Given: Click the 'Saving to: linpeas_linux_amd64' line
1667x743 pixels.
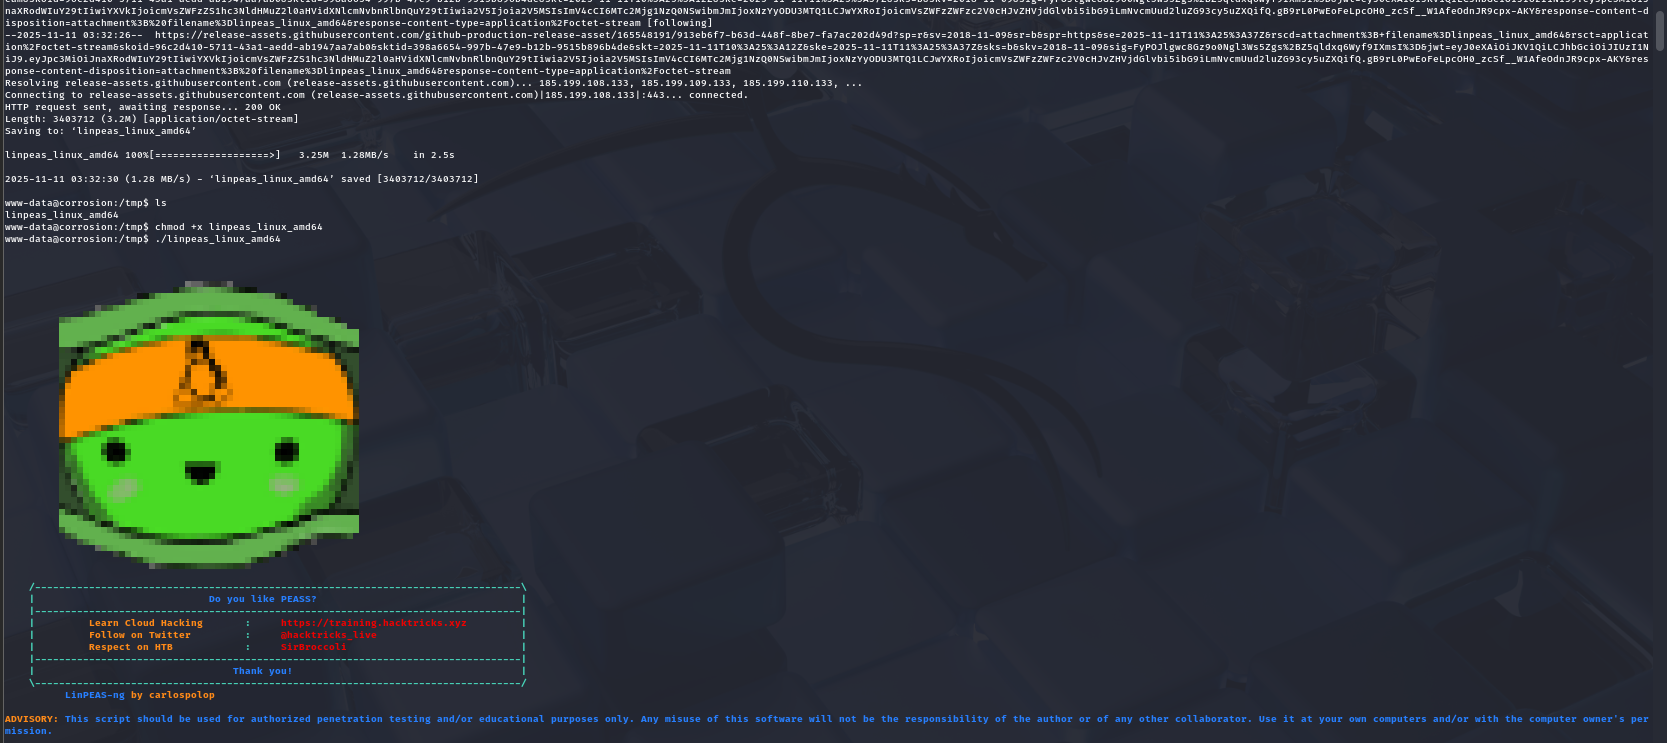Looking at the screenshot, I should (100, 131).
